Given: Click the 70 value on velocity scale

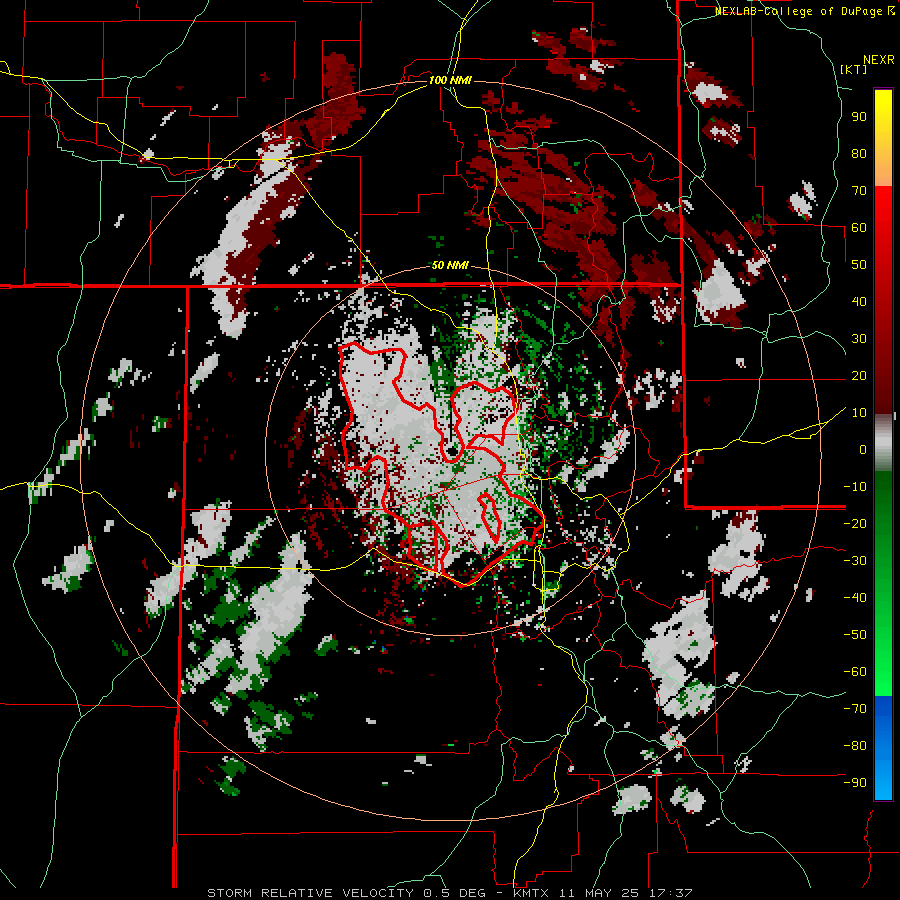Looking at the screenshot, I should [859, 191].
